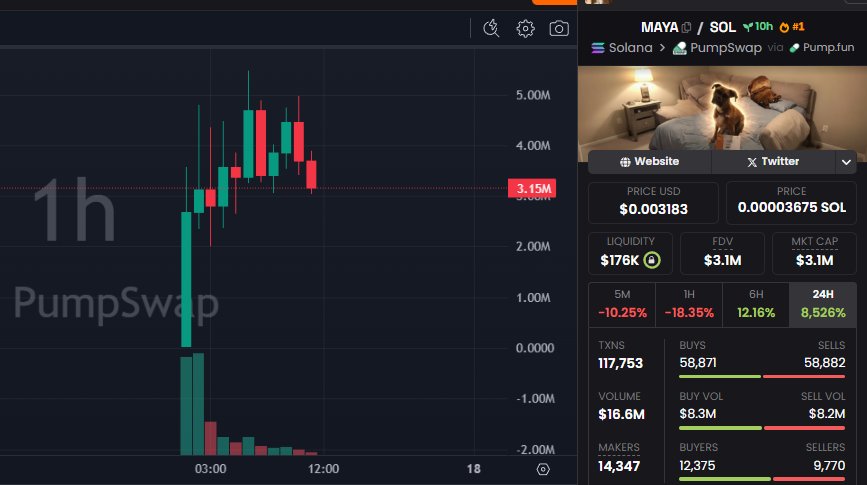Click the 10h pair age badge
The width and height of the screenshot is (867, 485).
[x=758, y=27]
